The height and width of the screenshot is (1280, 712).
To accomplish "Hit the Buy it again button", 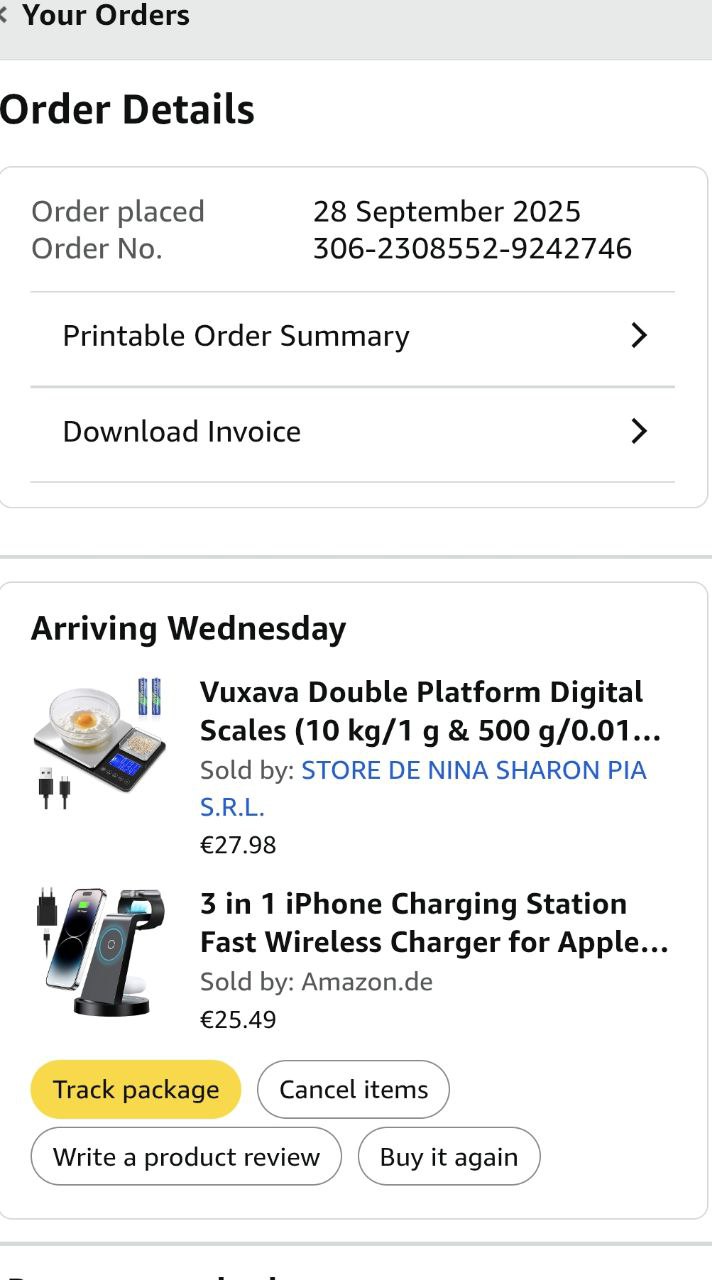I will [x=449, y=1157].
